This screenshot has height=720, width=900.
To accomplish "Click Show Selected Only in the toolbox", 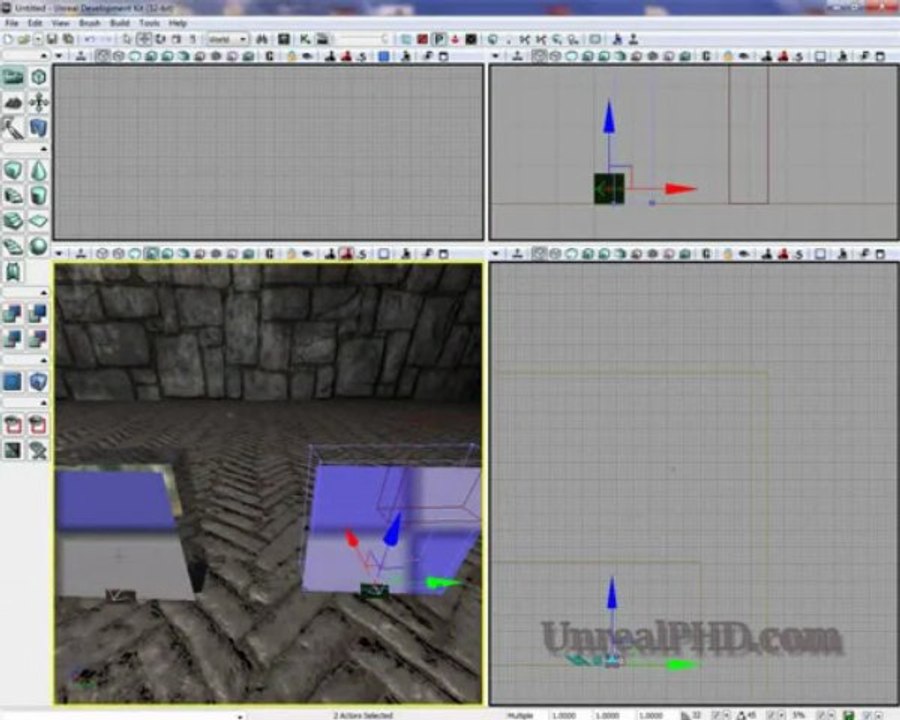I will [x=14, y=425].
